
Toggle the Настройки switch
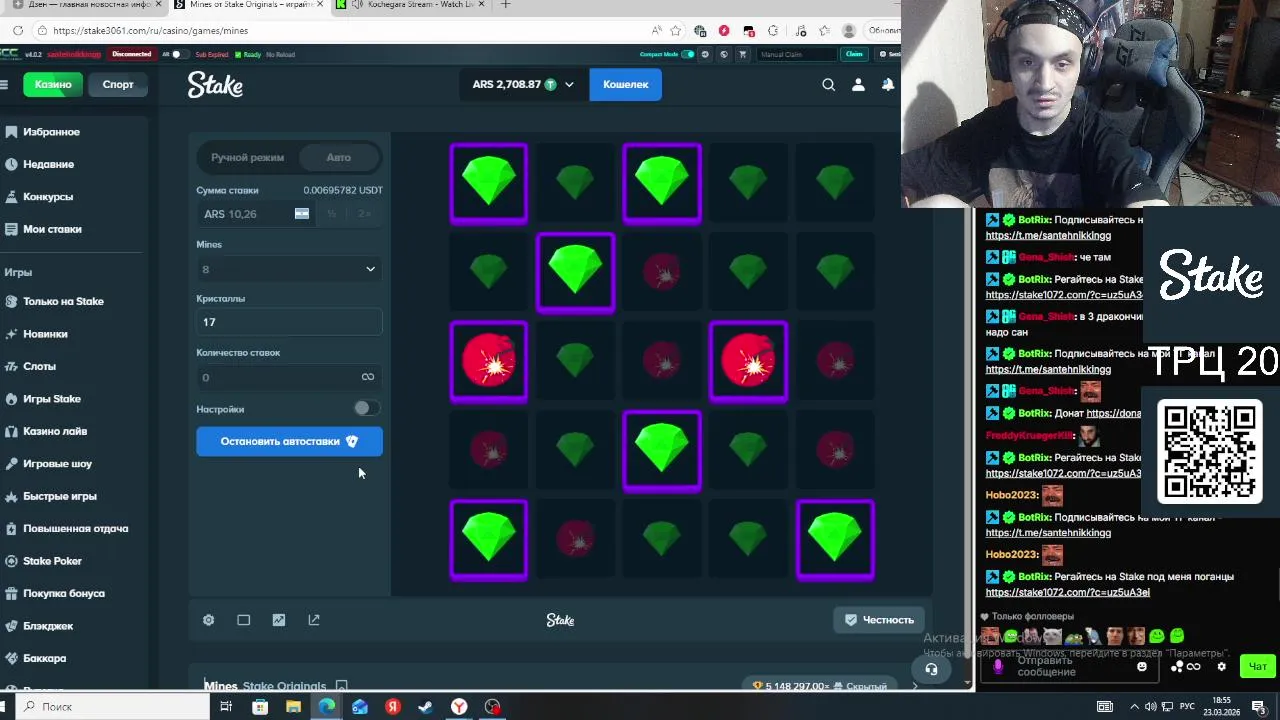[366, 408]
